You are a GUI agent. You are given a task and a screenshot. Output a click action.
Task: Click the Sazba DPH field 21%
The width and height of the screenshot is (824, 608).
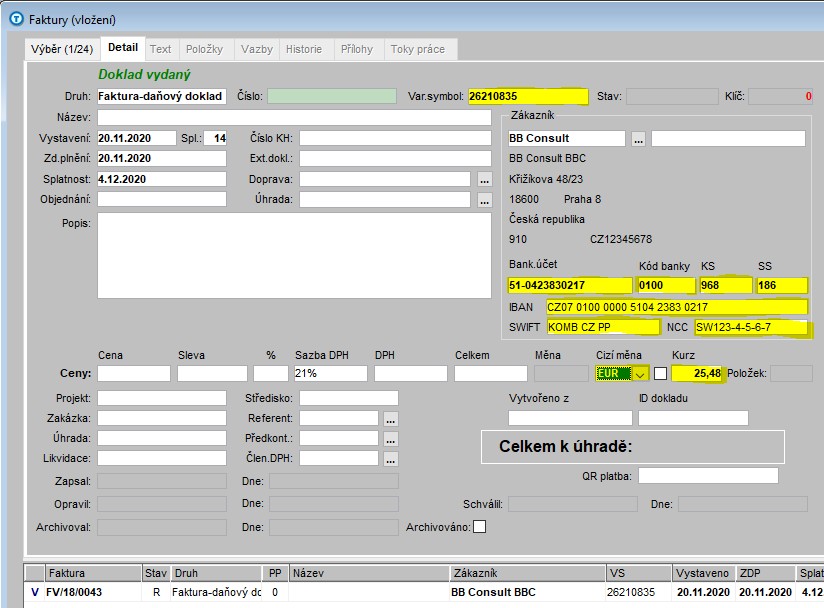[x=331, y=373]
